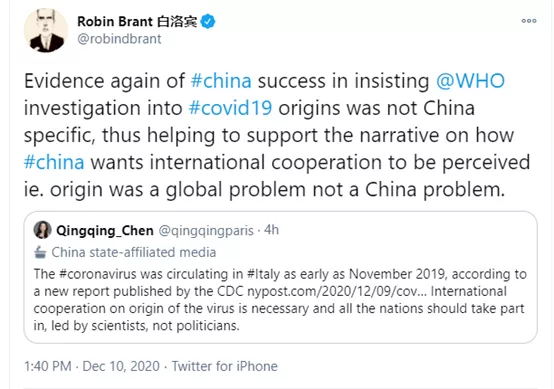Click the #covid19 hashtag
The width and height of the screenshot is (554, 389).
(x=230, y=108)
